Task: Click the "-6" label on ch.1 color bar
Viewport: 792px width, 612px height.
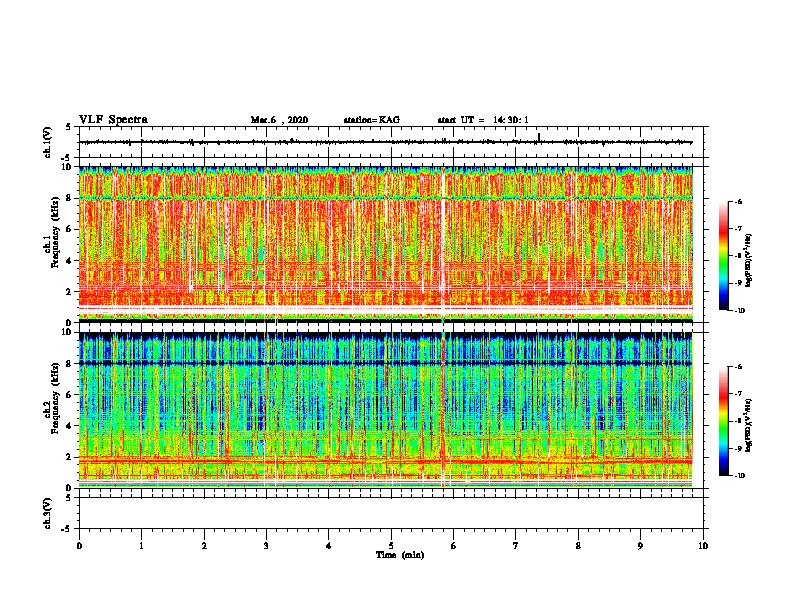Action: [739, 201]
